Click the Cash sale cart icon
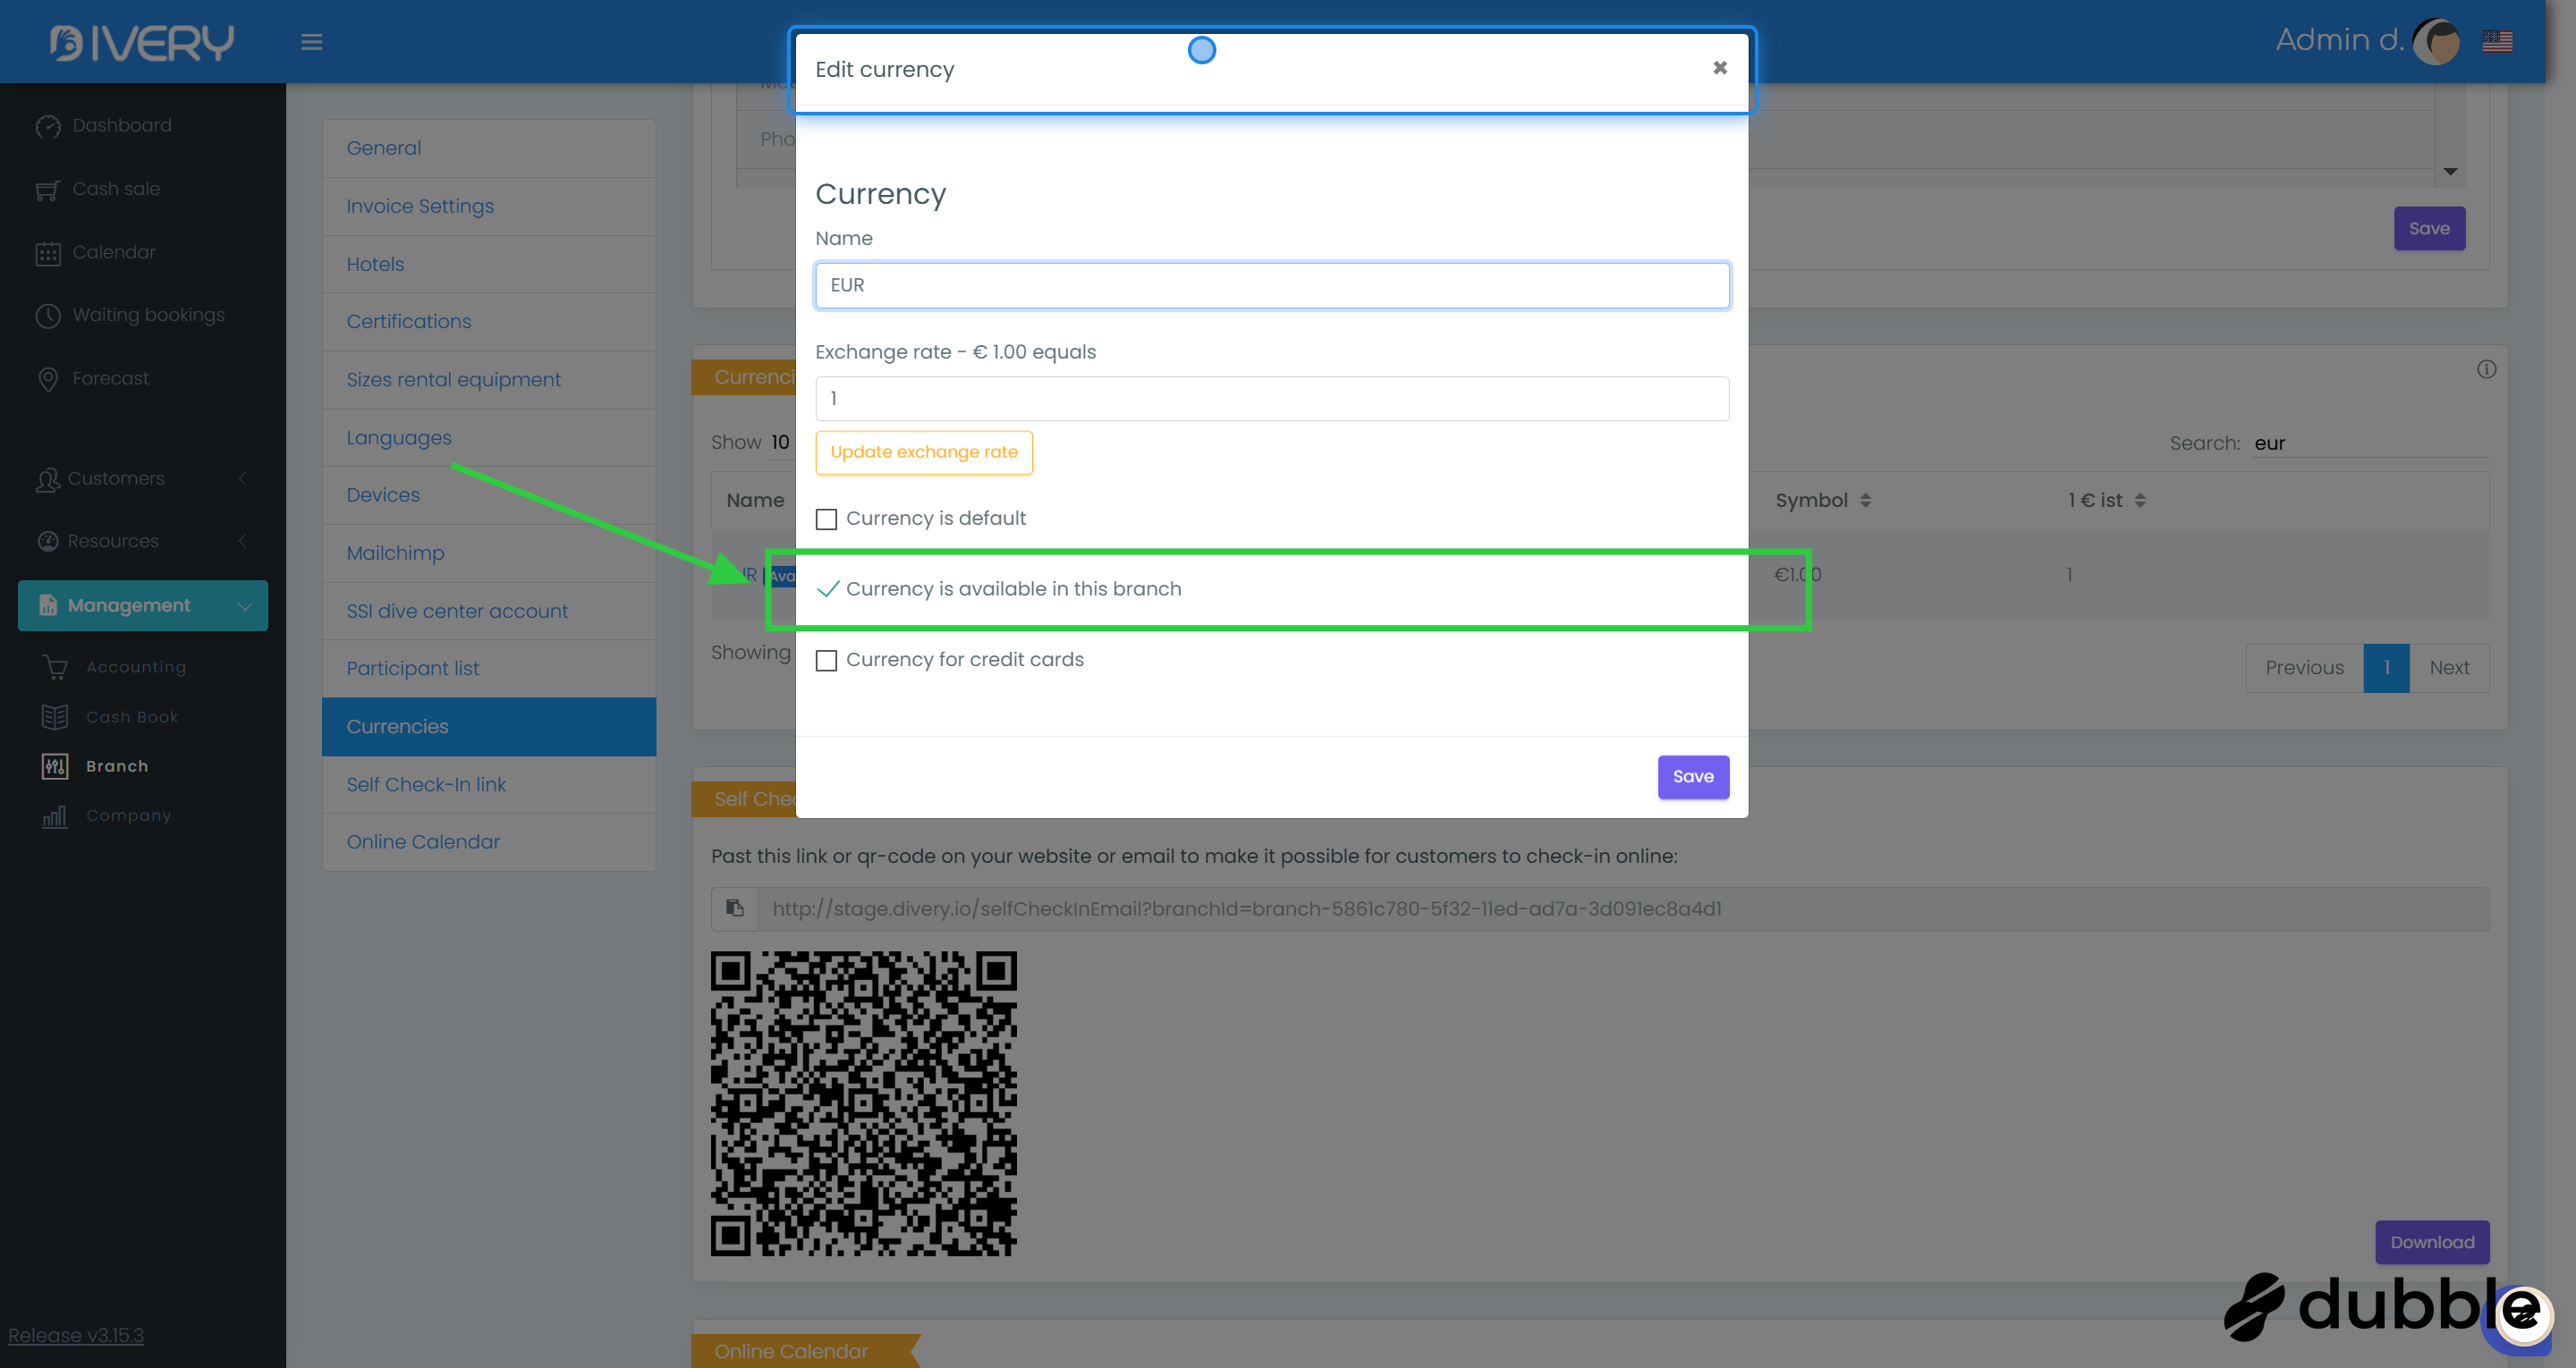This screenshot has height=1368, width=2576. coord(48,190)
